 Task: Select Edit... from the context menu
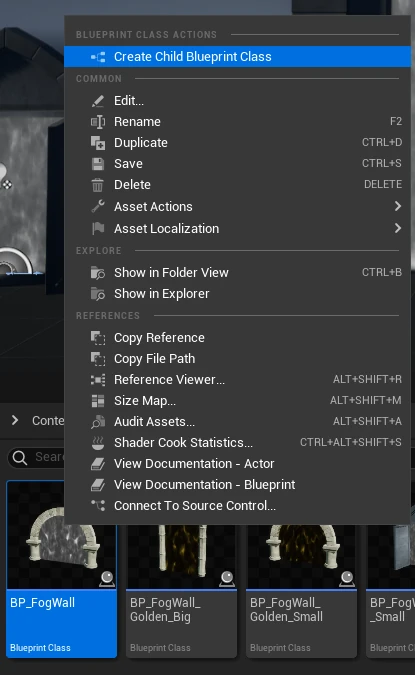point(237,101)
